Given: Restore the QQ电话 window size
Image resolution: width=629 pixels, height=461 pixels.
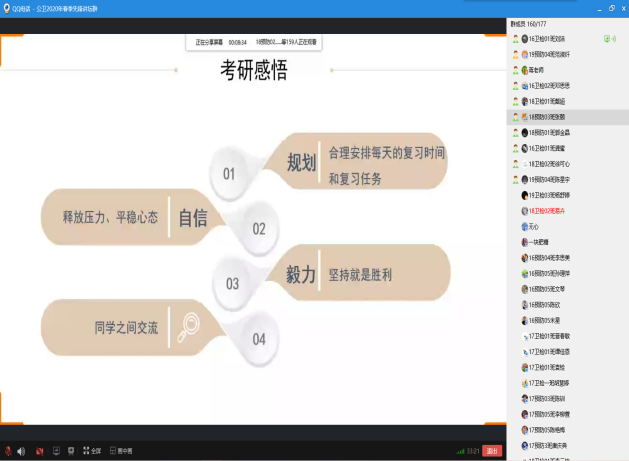Looking at the screenshot, I should click(x=612, y=8).
